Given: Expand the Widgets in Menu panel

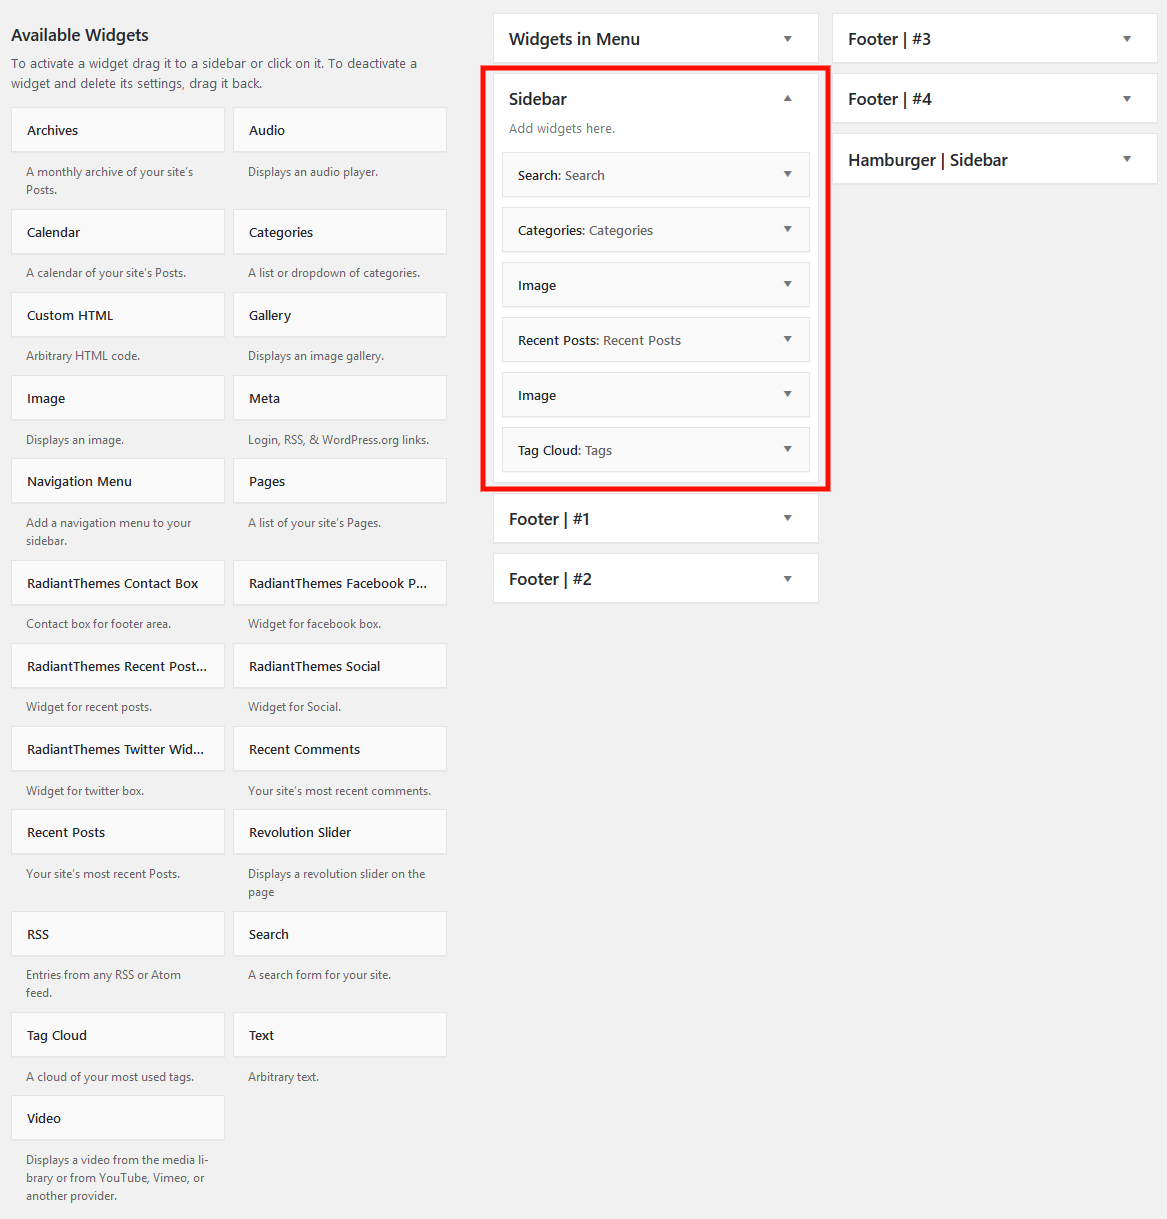Looking at the screenshot, I should [x=788, y=39].
